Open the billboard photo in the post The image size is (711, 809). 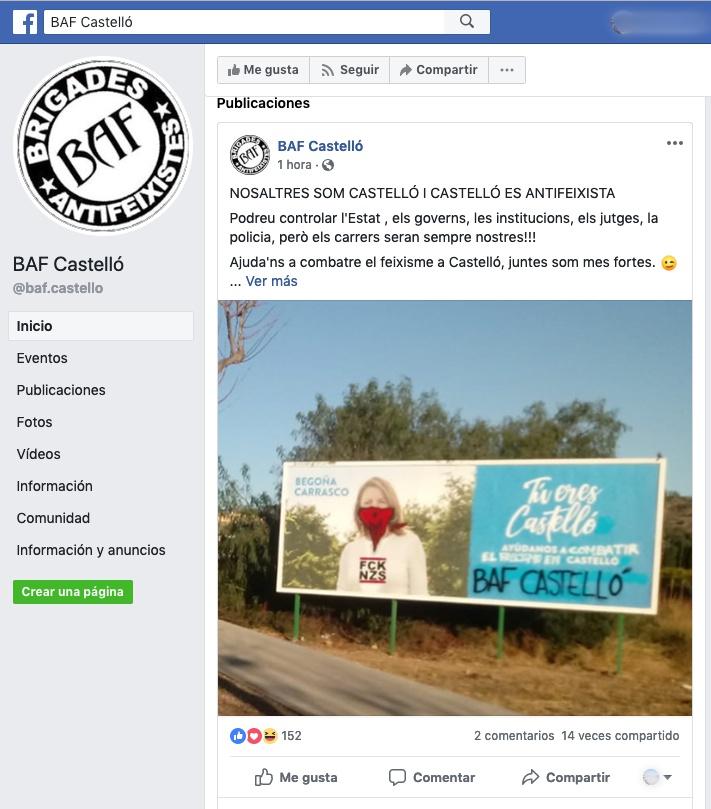(x=455, y=508)
